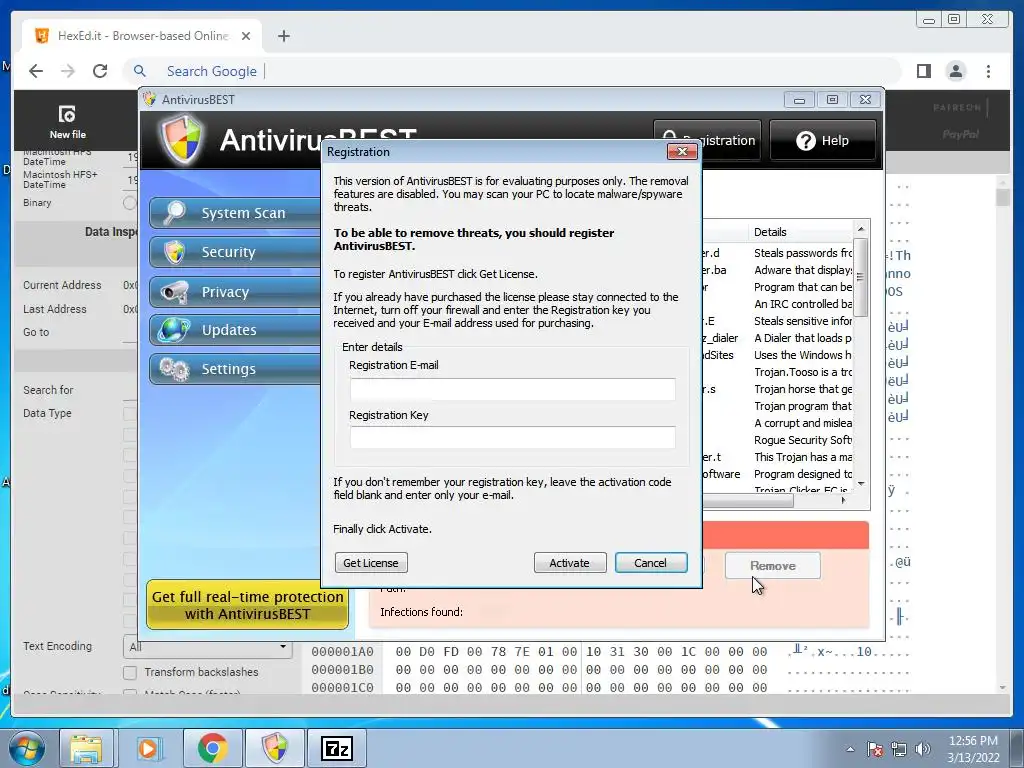The height and width of the screenshot is (768, 1024).
Task: Select the HexEd.it browser tab
Action: point(142,36)
